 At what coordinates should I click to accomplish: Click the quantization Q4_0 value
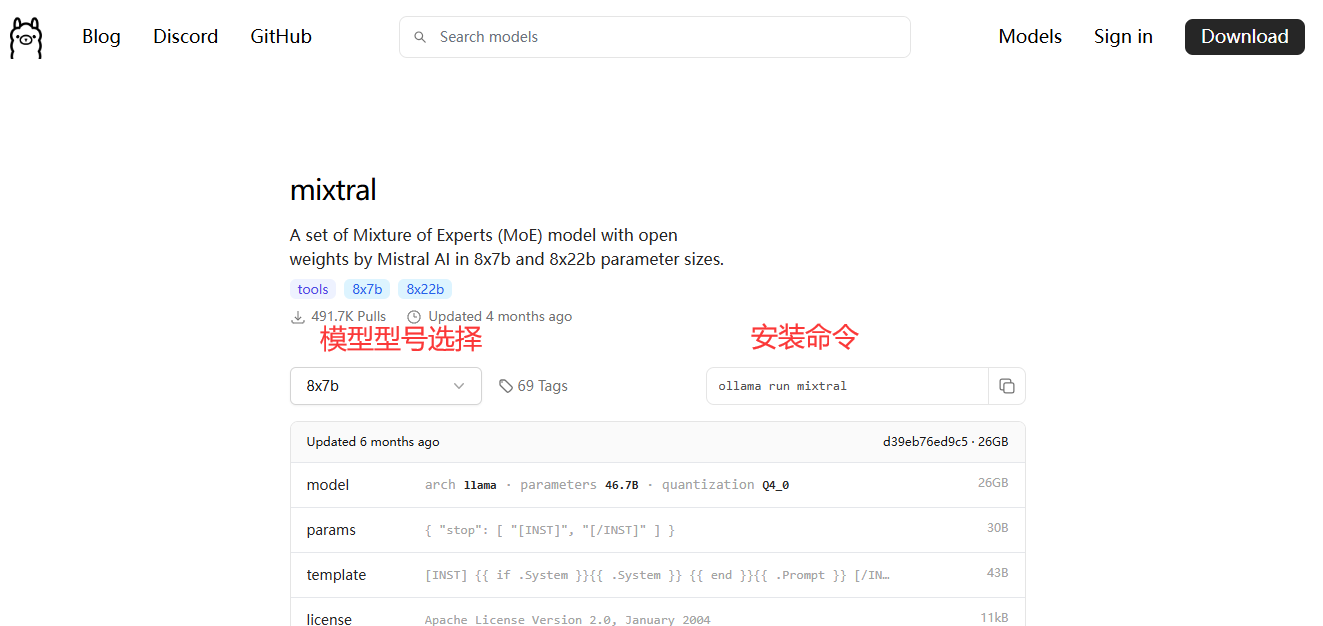(x=775, y=485)
